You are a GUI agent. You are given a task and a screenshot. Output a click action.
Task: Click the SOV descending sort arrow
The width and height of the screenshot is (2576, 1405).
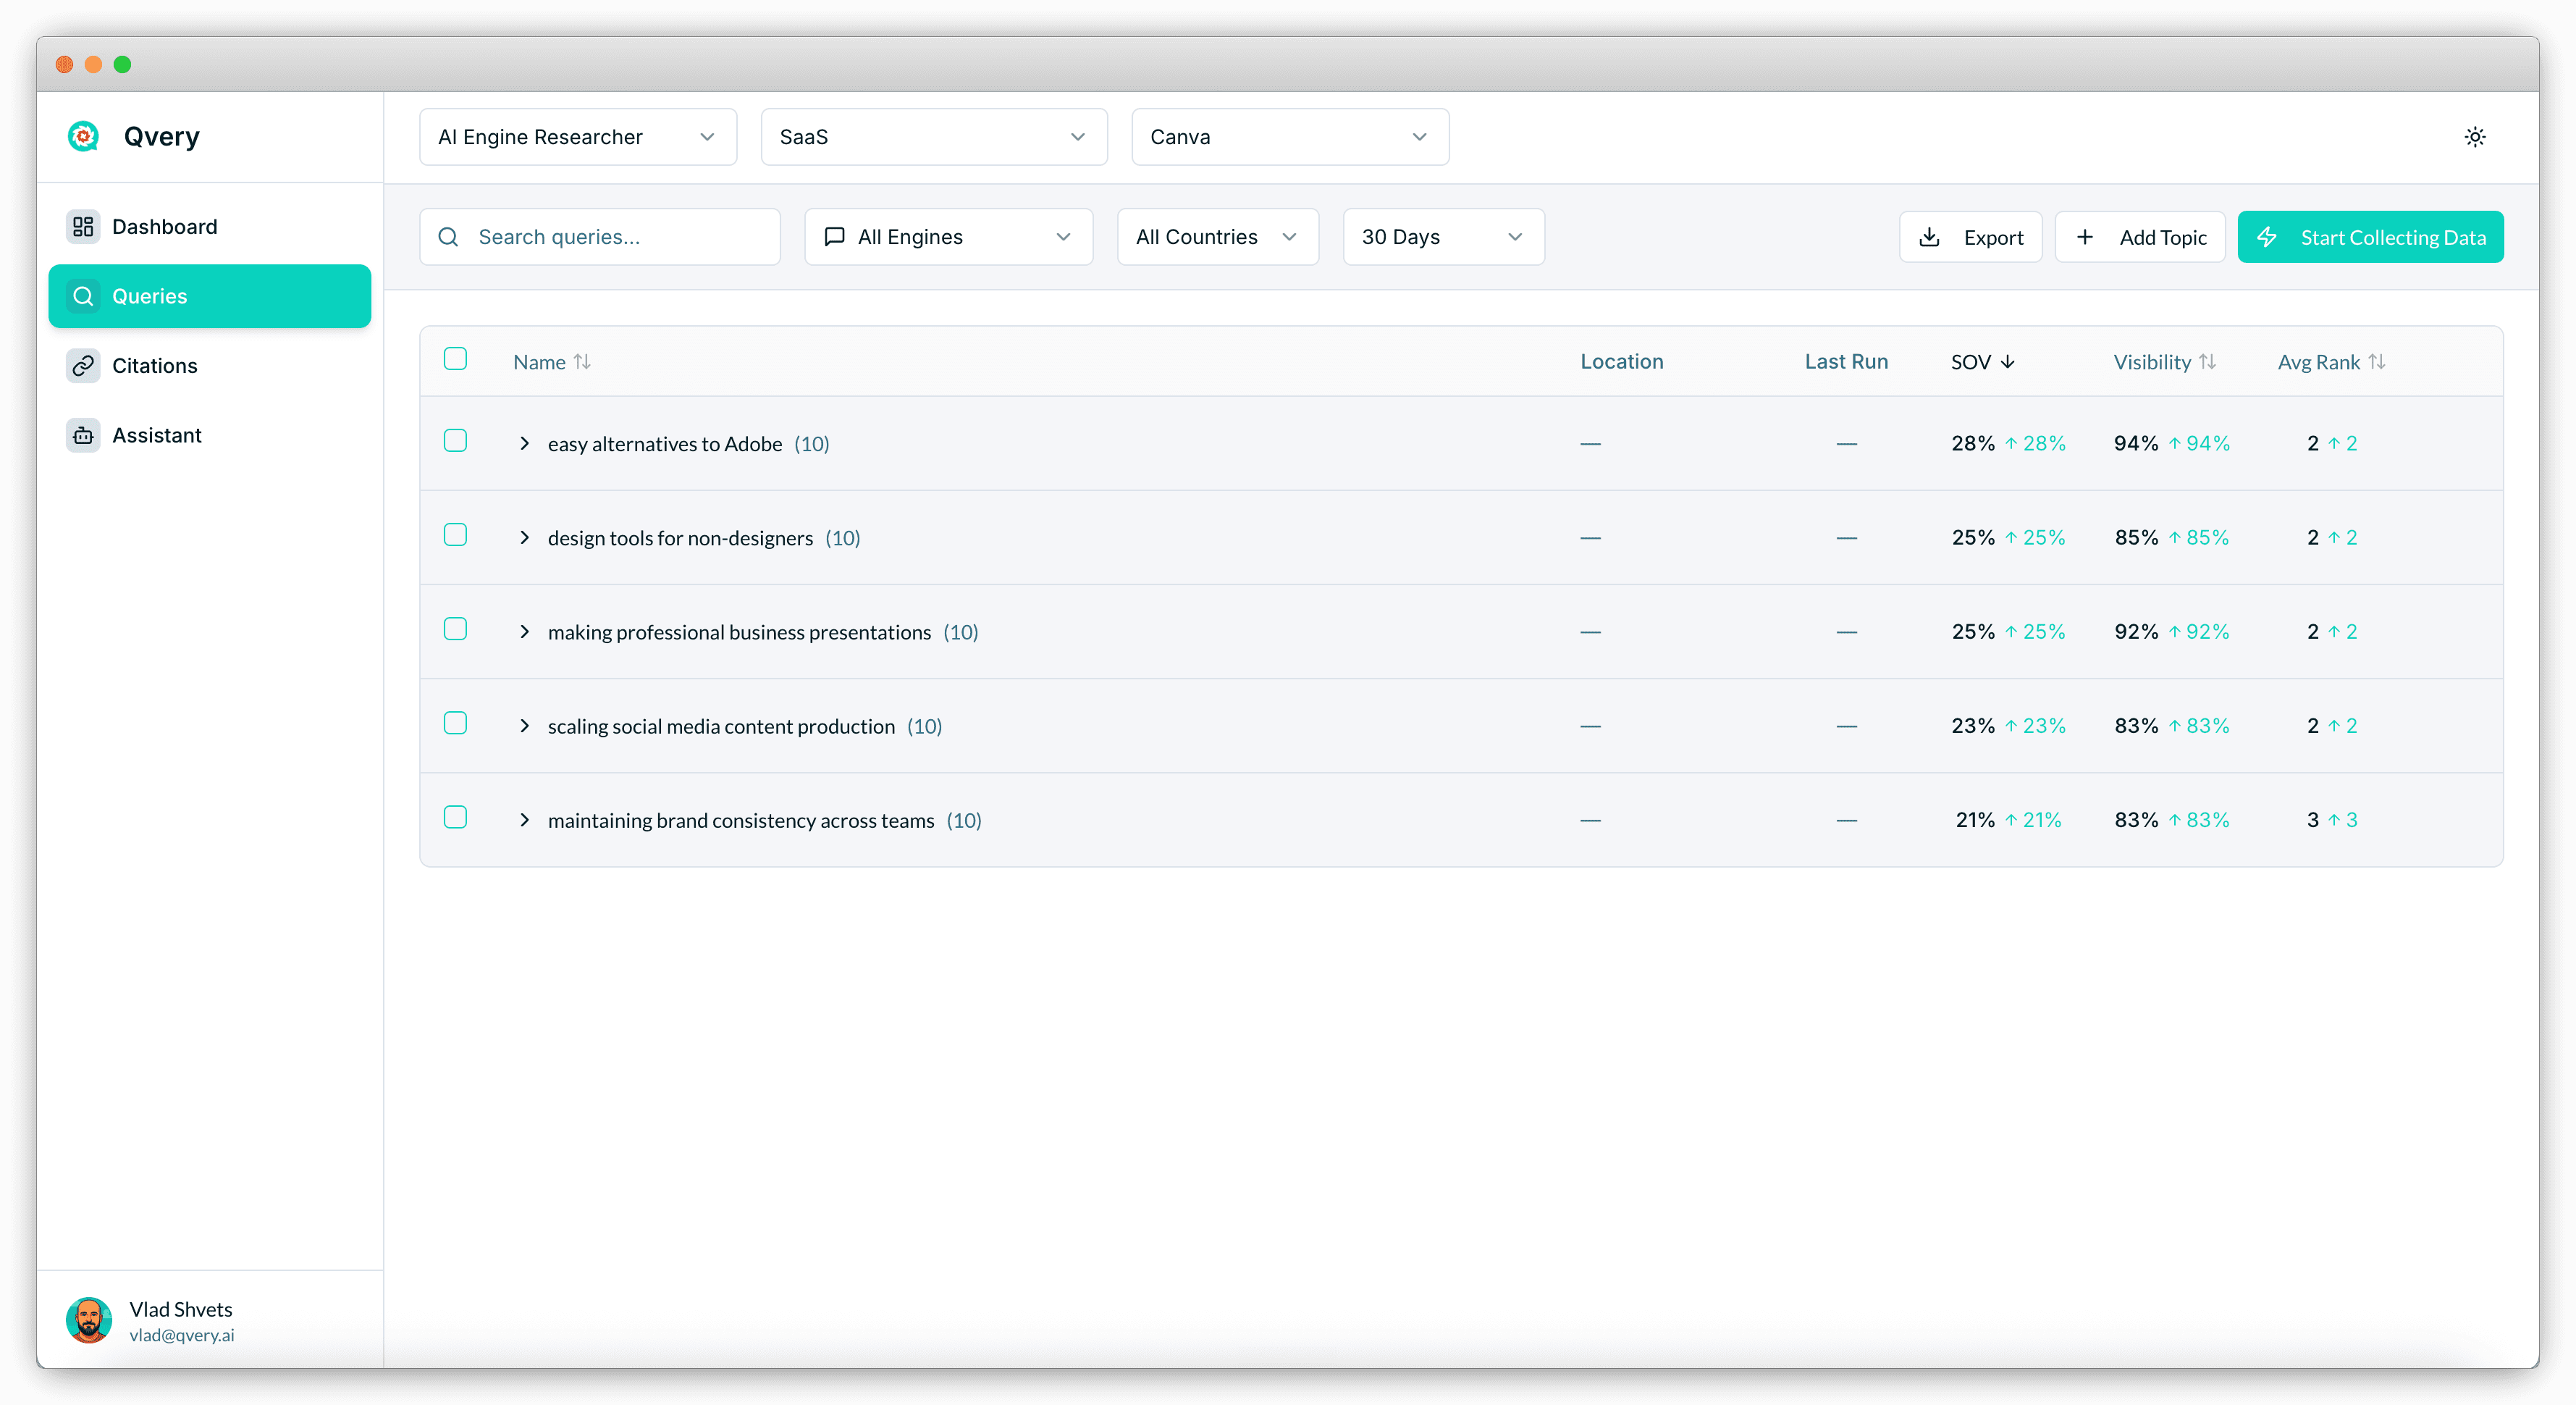tap(2007, 362)
